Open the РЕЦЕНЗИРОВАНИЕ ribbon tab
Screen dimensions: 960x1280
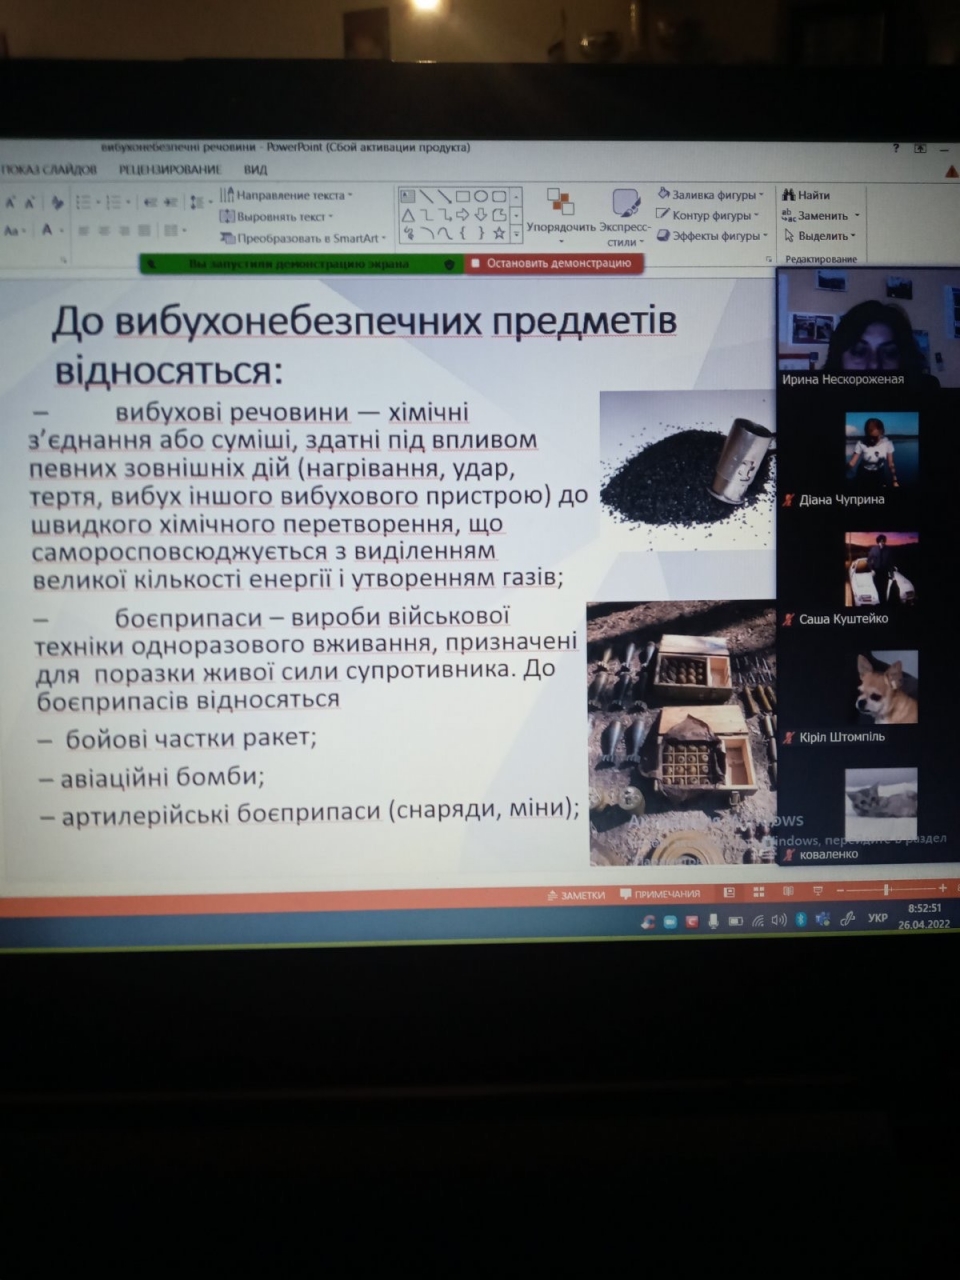(169, 169)
